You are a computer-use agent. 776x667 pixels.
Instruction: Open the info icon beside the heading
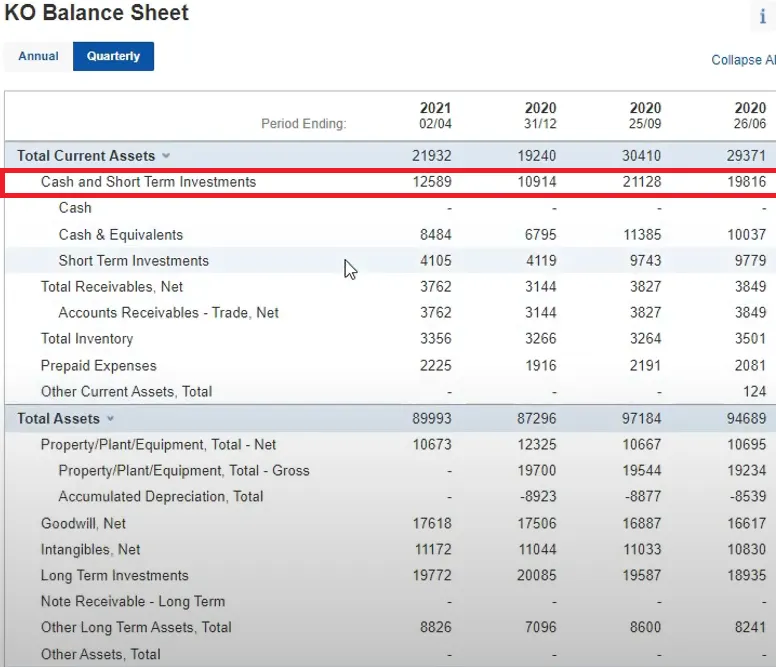click(763, 16)
